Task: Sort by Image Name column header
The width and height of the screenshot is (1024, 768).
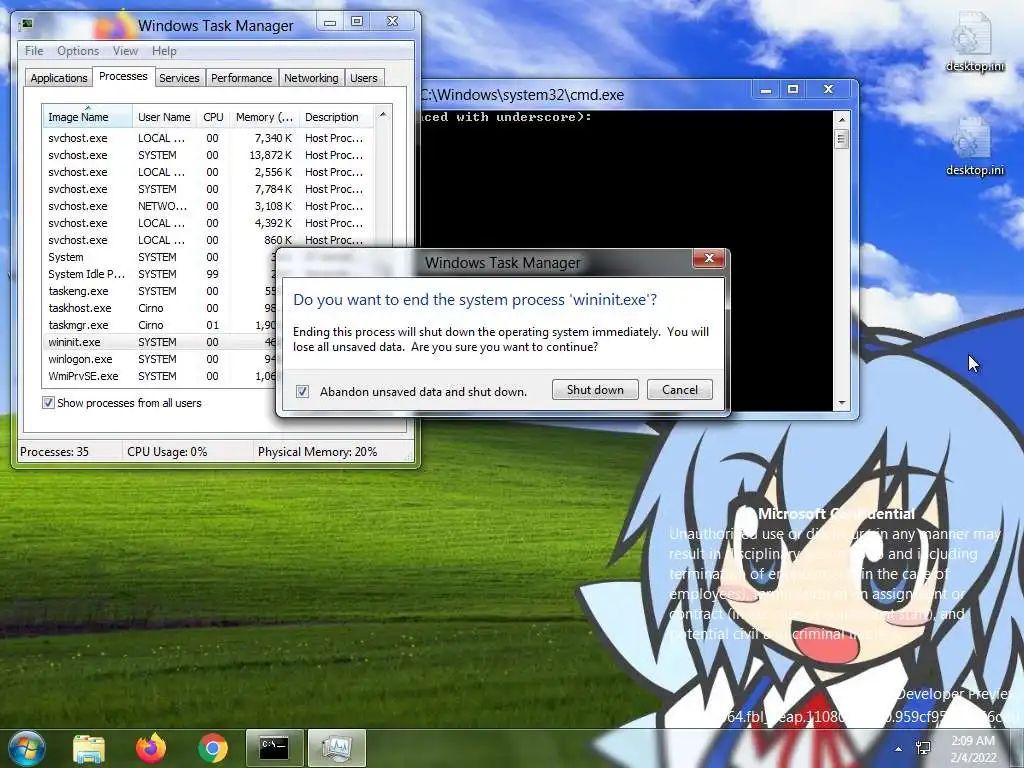Action: click(x=87, y=117)
